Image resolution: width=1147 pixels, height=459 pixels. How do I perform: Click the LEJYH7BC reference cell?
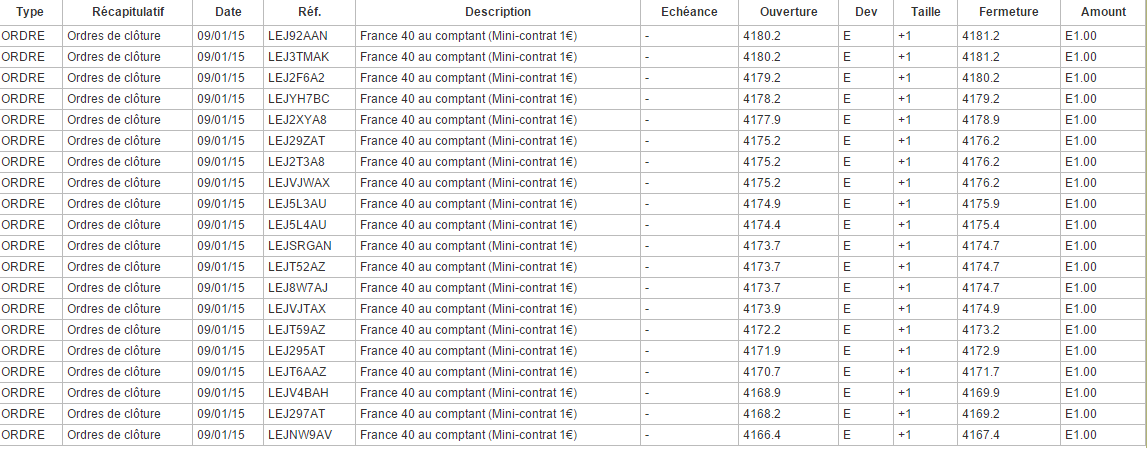pyautogui.click(x=298, y=99)
